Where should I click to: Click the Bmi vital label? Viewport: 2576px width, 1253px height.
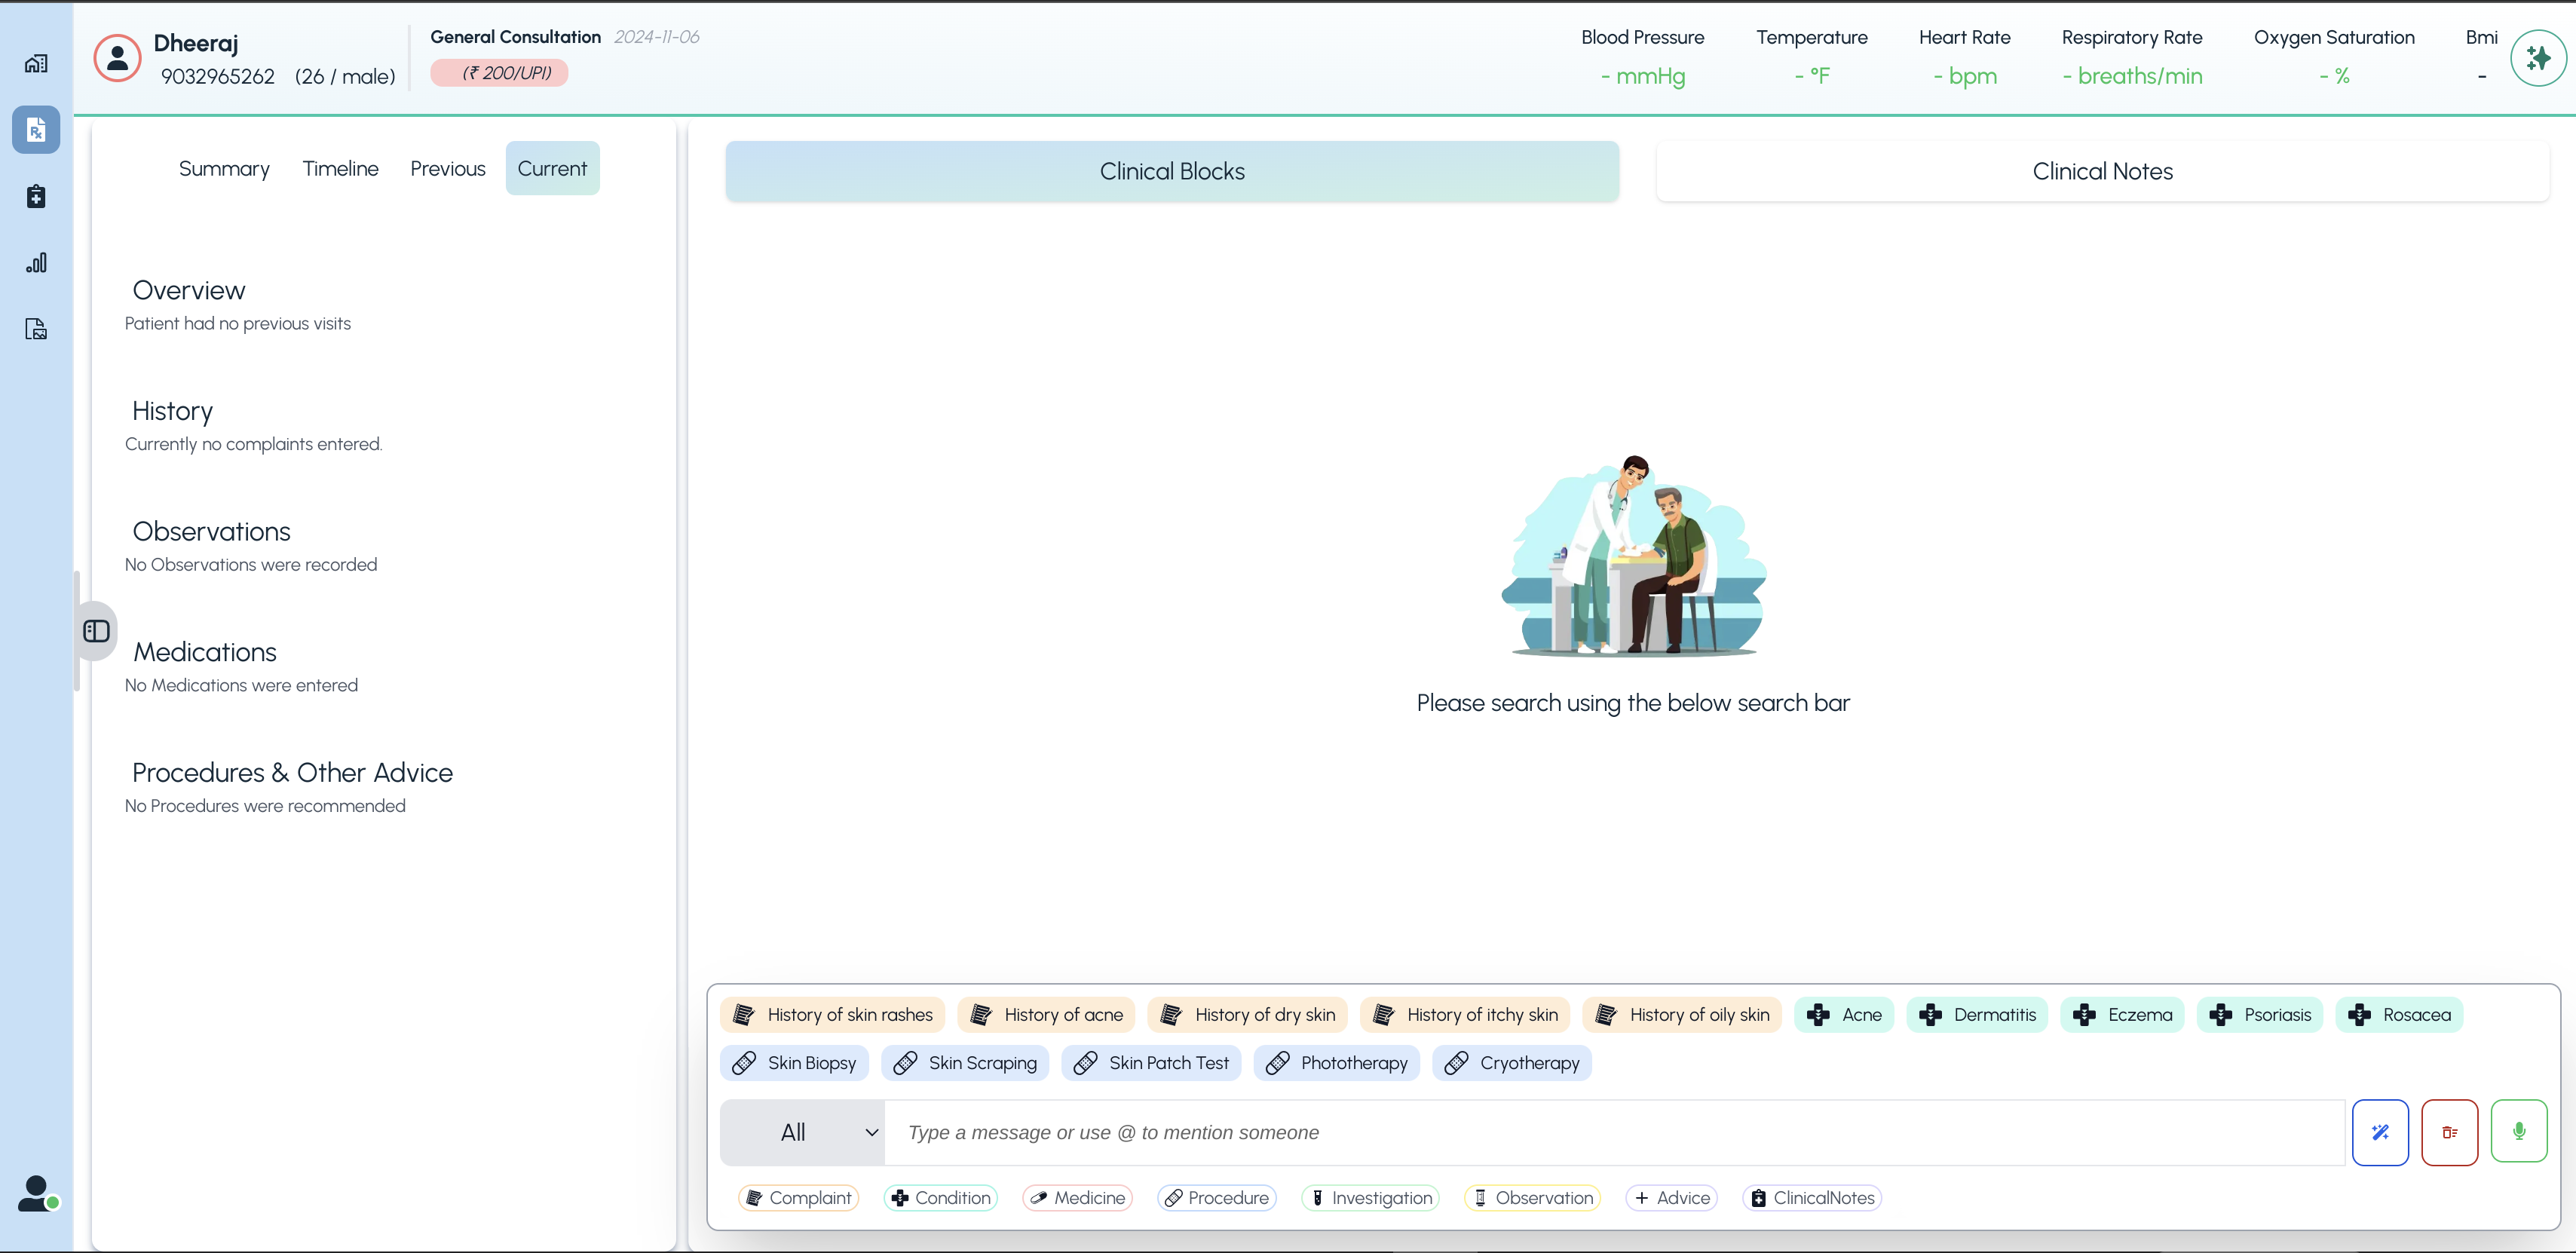coord(2481,37)
